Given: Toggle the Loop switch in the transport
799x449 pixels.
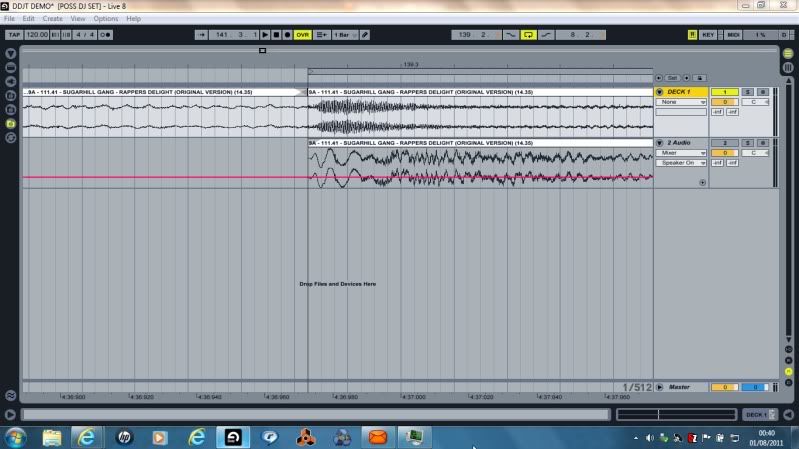Looking at the screenshot, I should pyautogui.click(x=528, y=34).
